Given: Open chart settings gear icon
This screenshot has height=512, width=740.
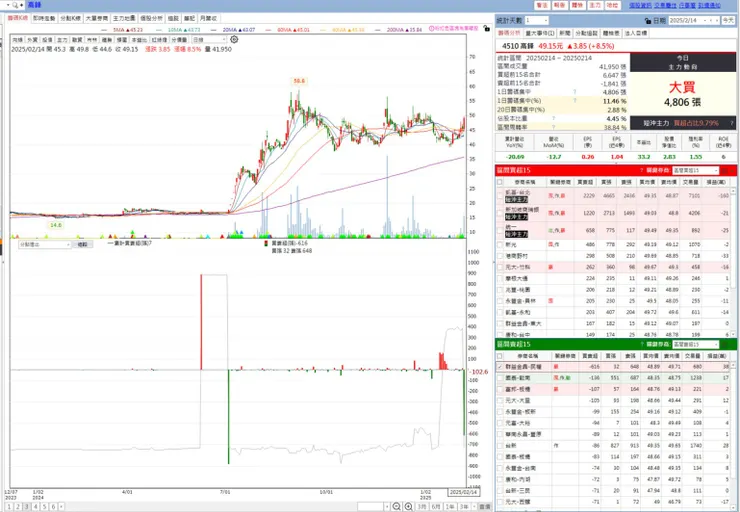Looking at the screenshot, I should coord(234,39).
